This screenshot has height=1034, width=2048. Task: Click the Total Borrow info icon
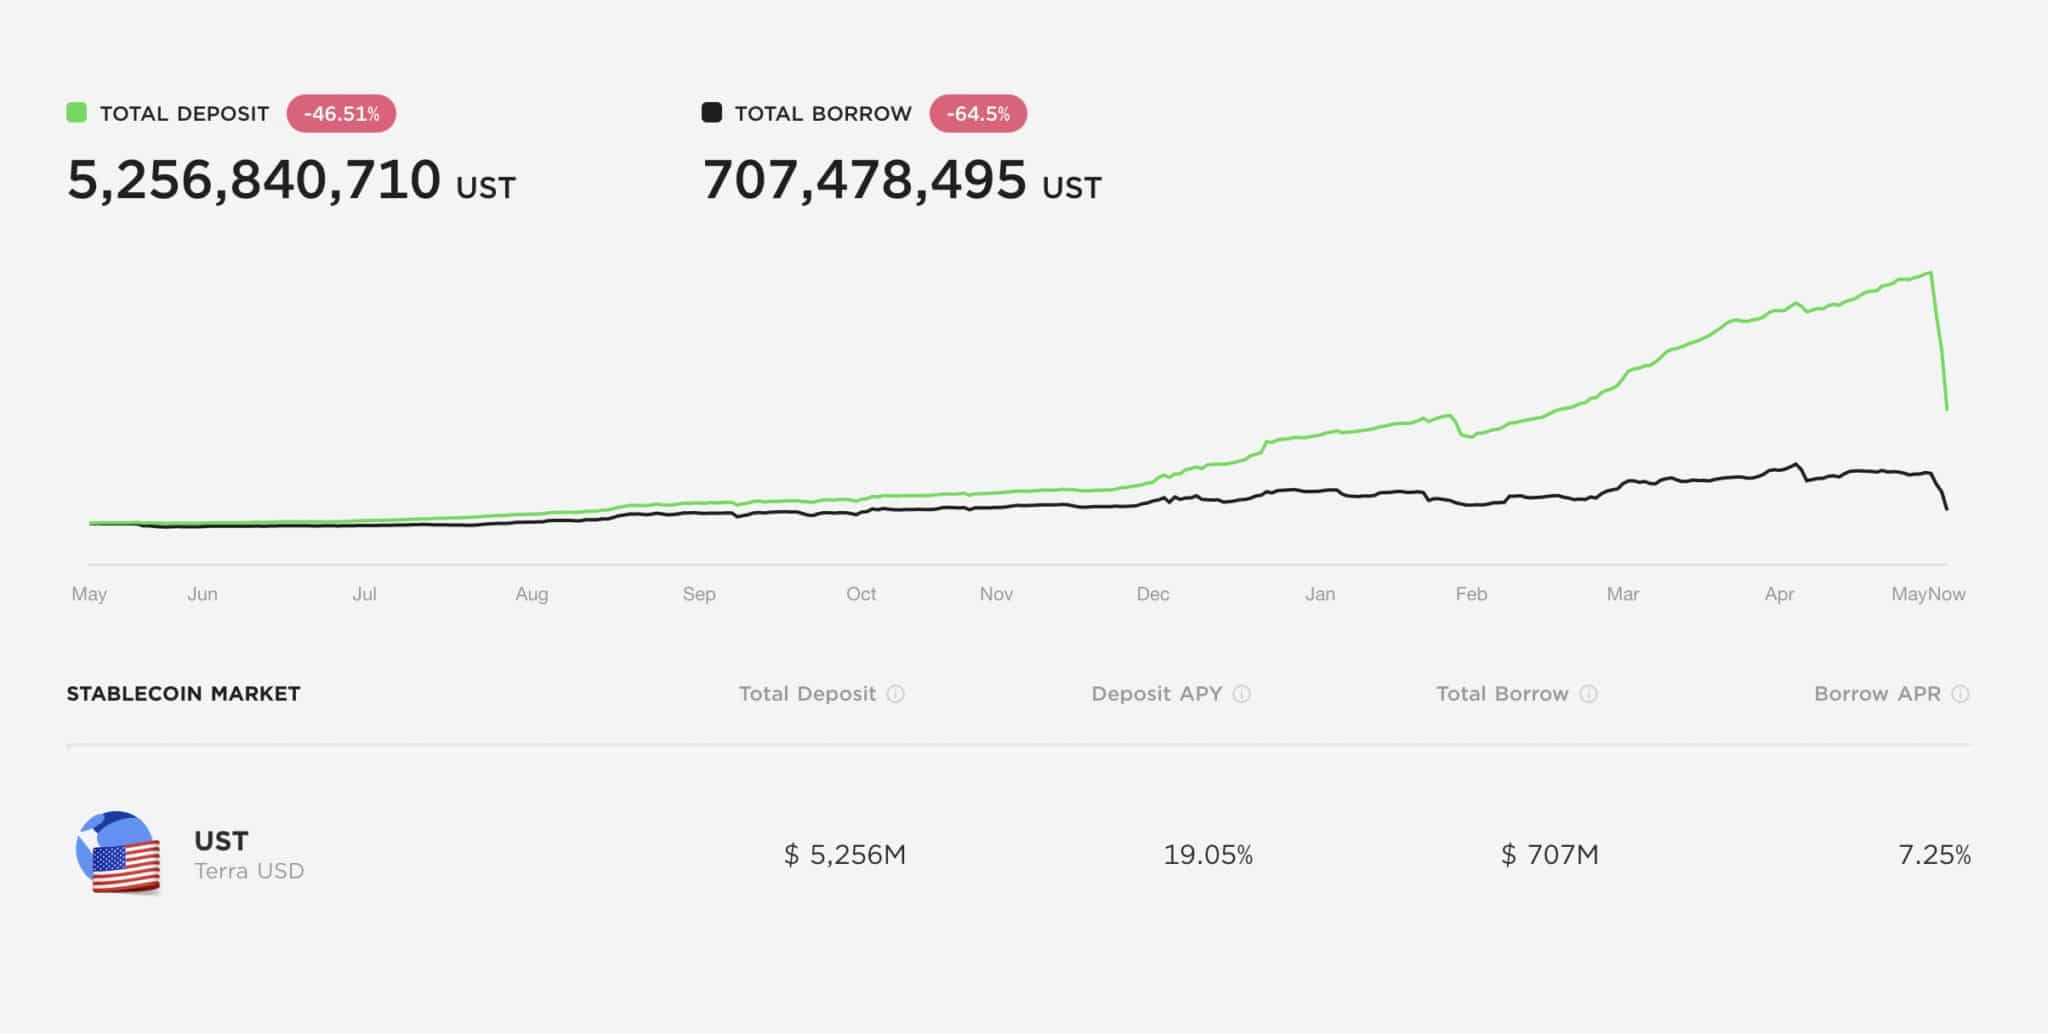tap(1588, 694)
